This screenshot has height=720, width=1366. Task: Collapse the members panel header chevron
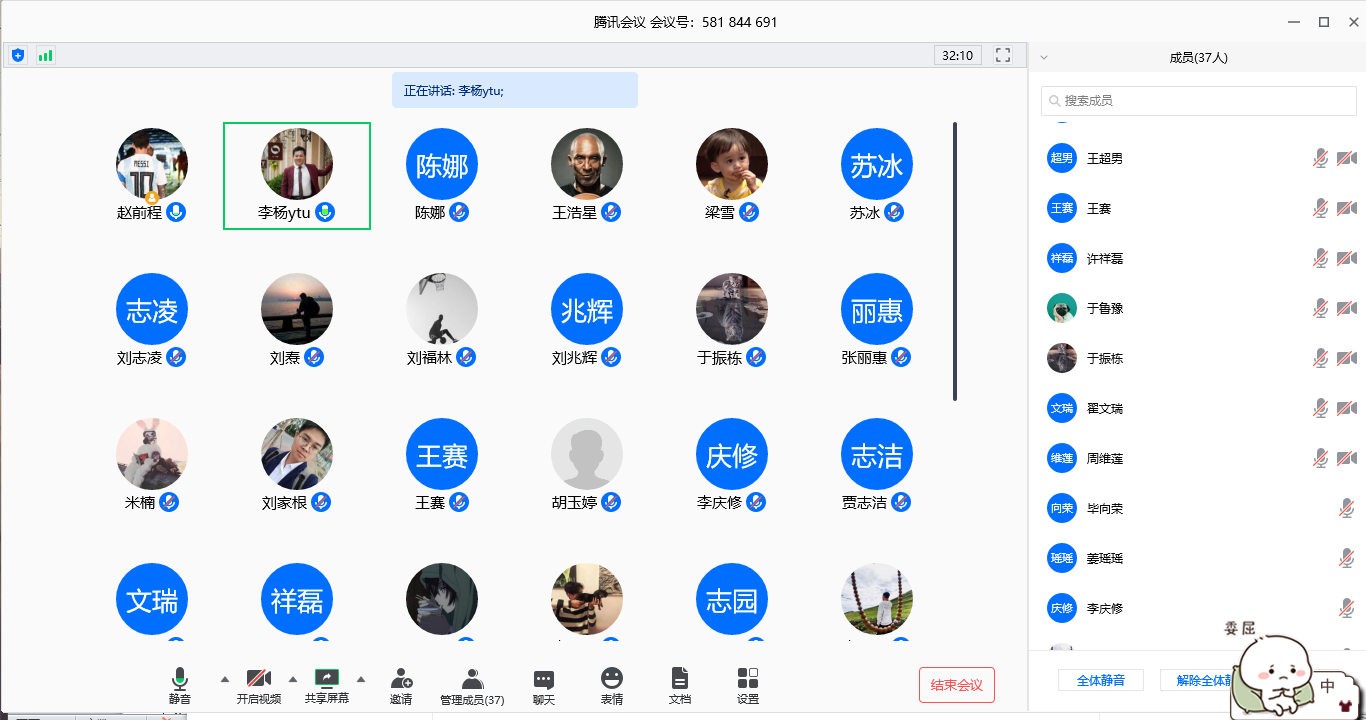click(x=1044, y=58)
